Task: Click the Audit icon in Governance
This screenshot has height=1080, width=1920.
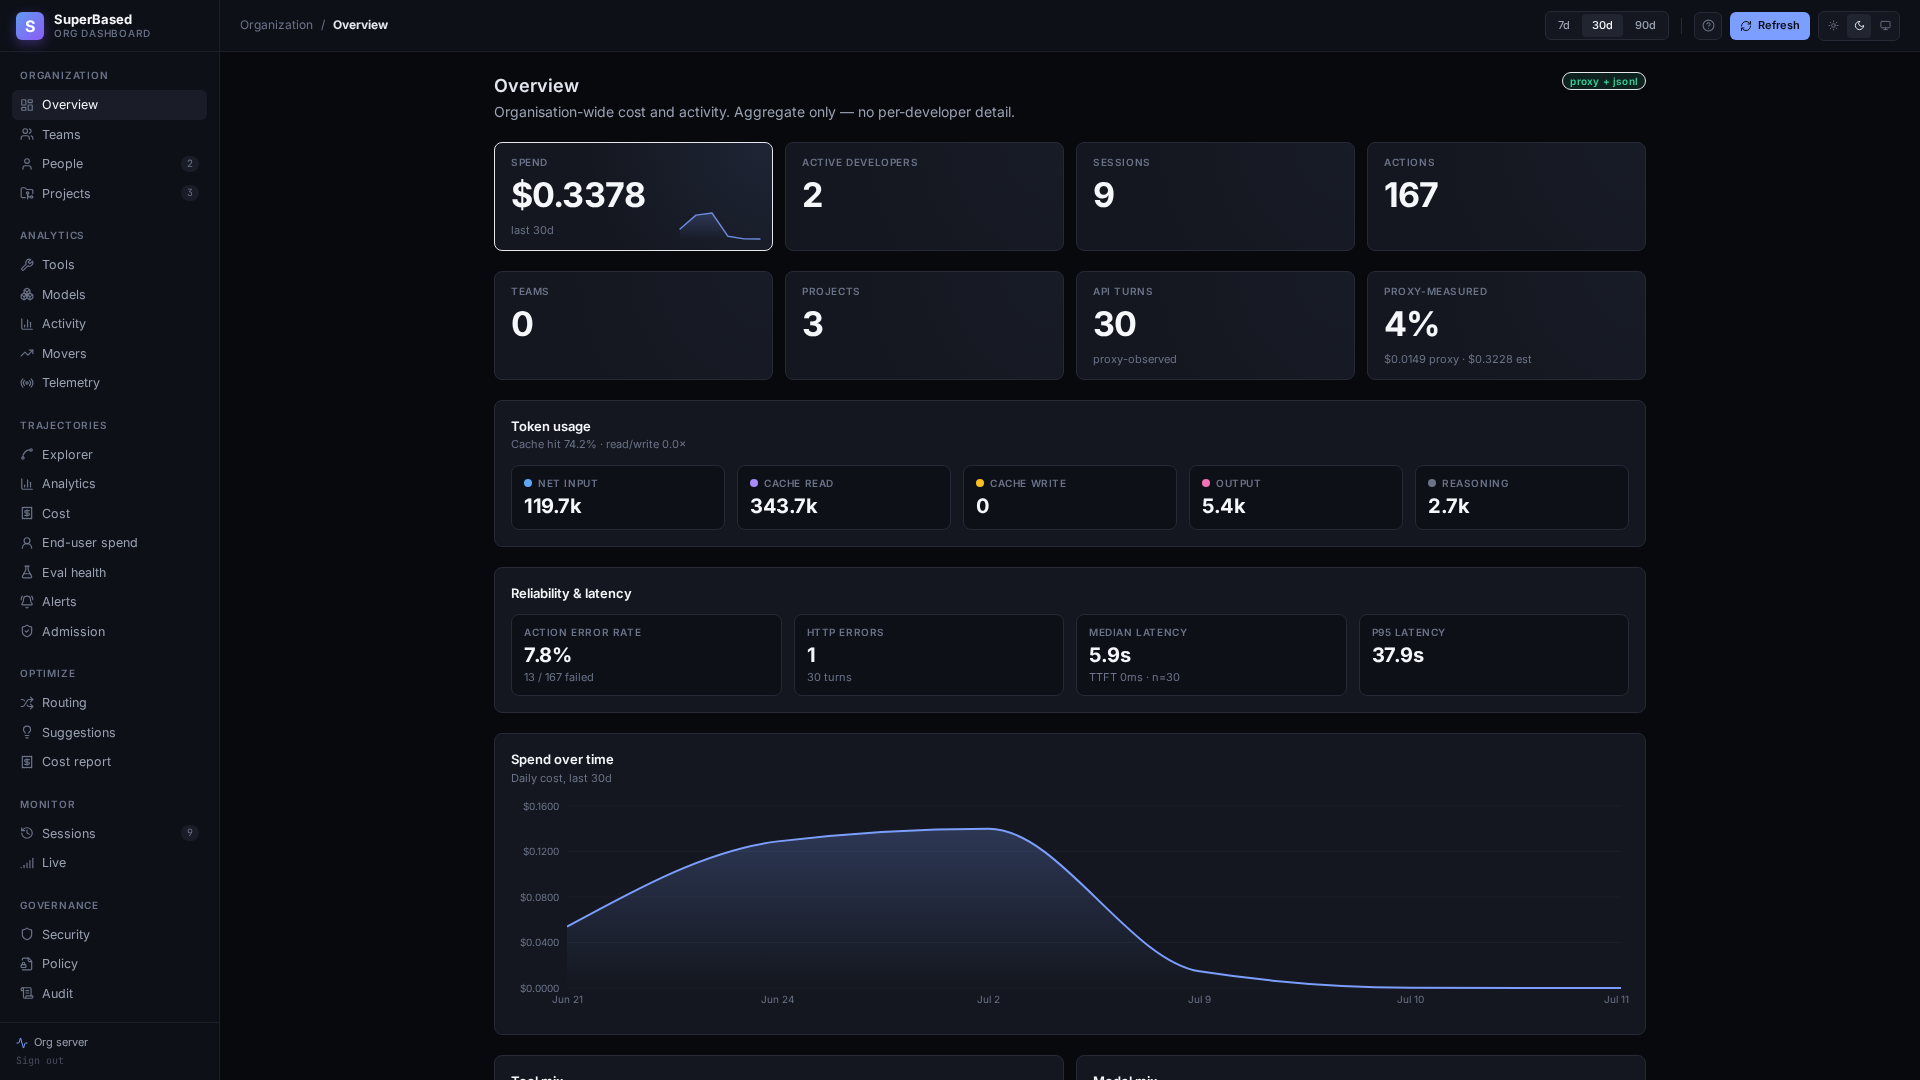Action: (x=27, y=994)
